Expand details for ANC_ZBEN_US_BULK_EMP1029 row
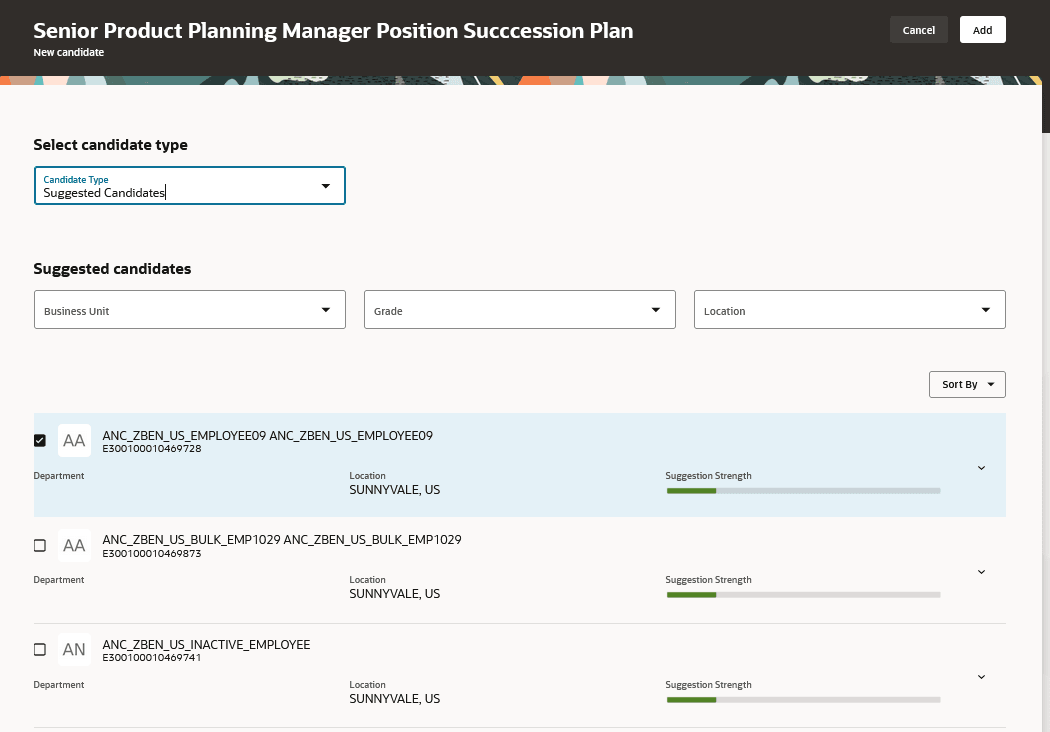 pos(981,572)
